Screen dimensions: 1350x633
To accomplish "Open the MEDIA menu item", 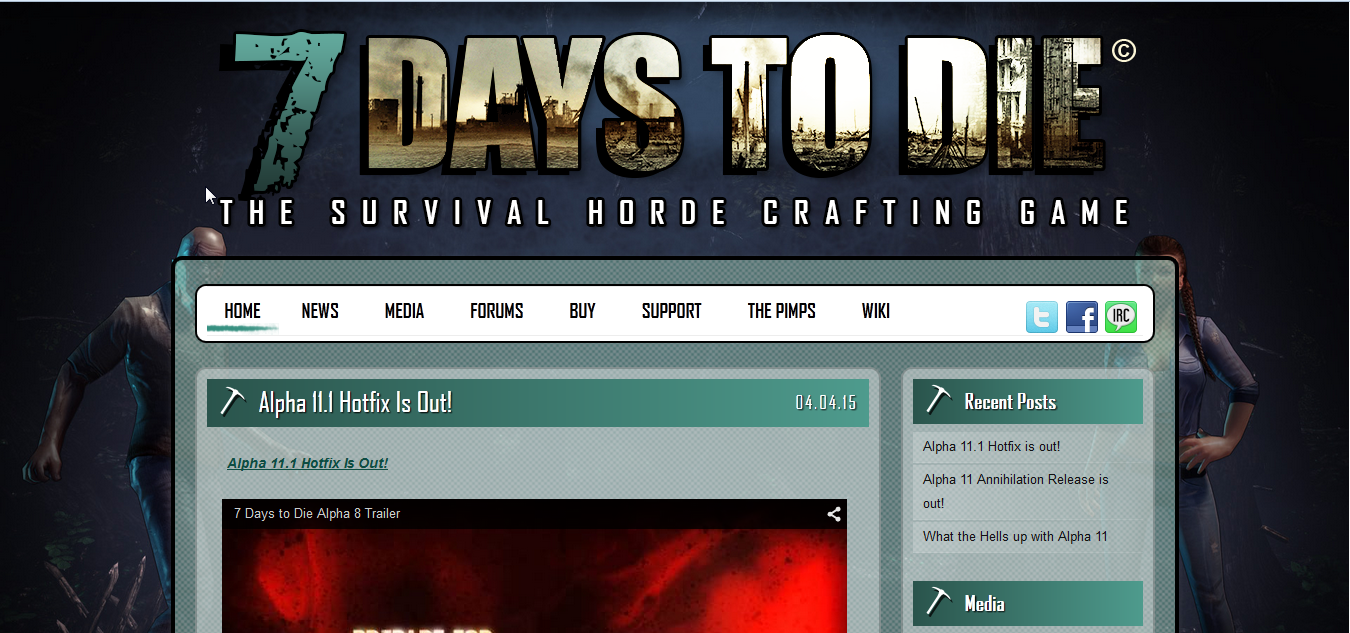I will [x=404, y=311].
